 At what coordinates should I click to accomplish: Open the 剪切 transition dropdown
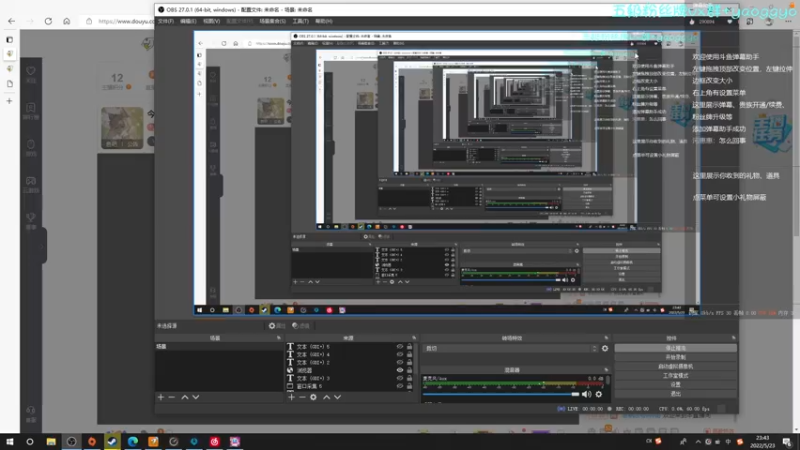click(510, 348)
